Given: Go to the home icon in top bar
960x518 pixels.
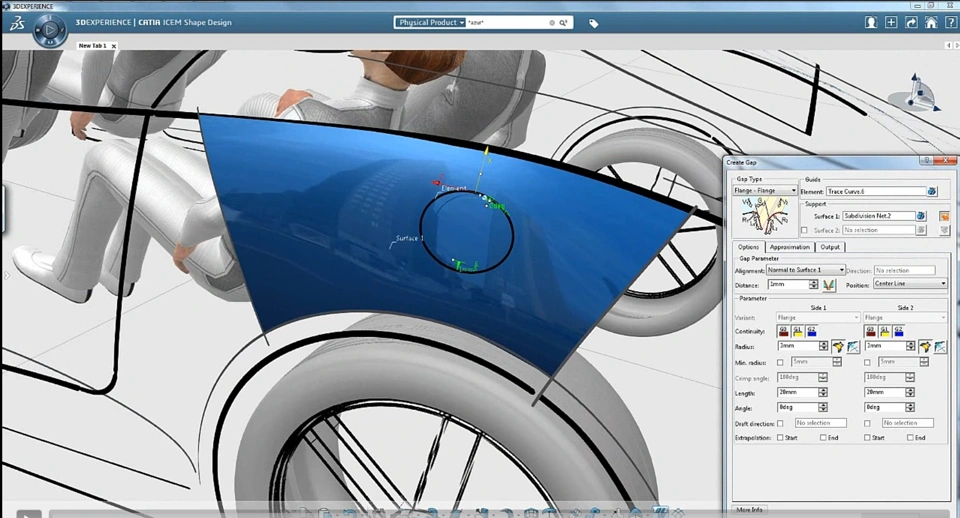Looking at the screenshot, I should coord(931,23).
